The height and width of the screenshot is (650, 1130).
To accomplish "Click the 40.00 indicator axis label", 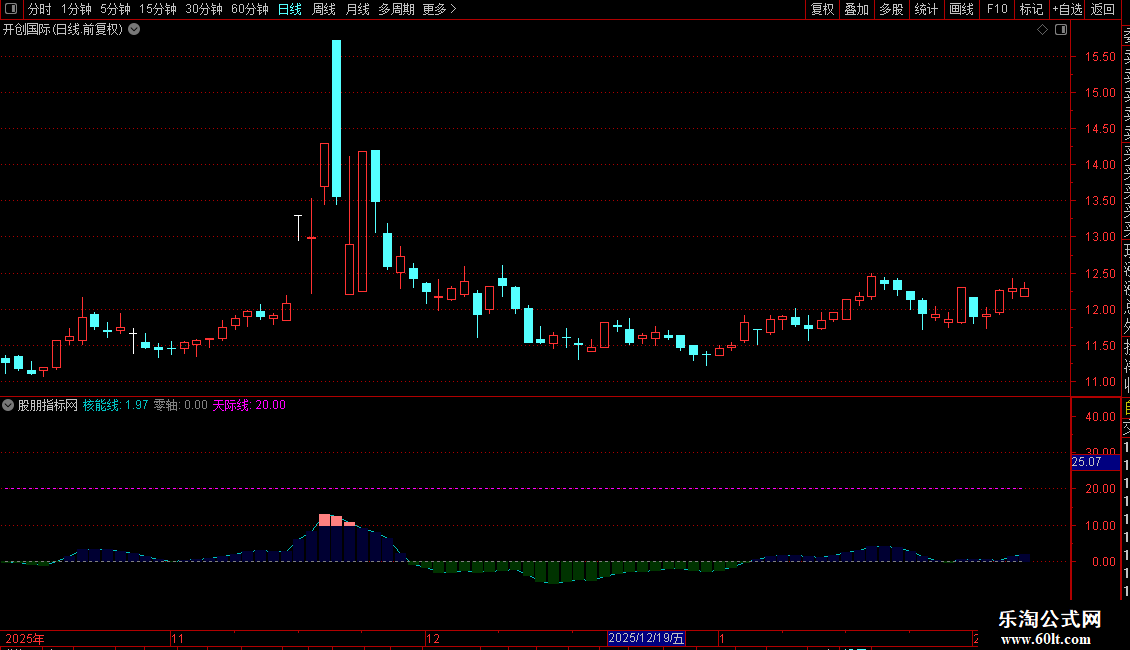I will pyautogui.click(x=1100, y=417).
